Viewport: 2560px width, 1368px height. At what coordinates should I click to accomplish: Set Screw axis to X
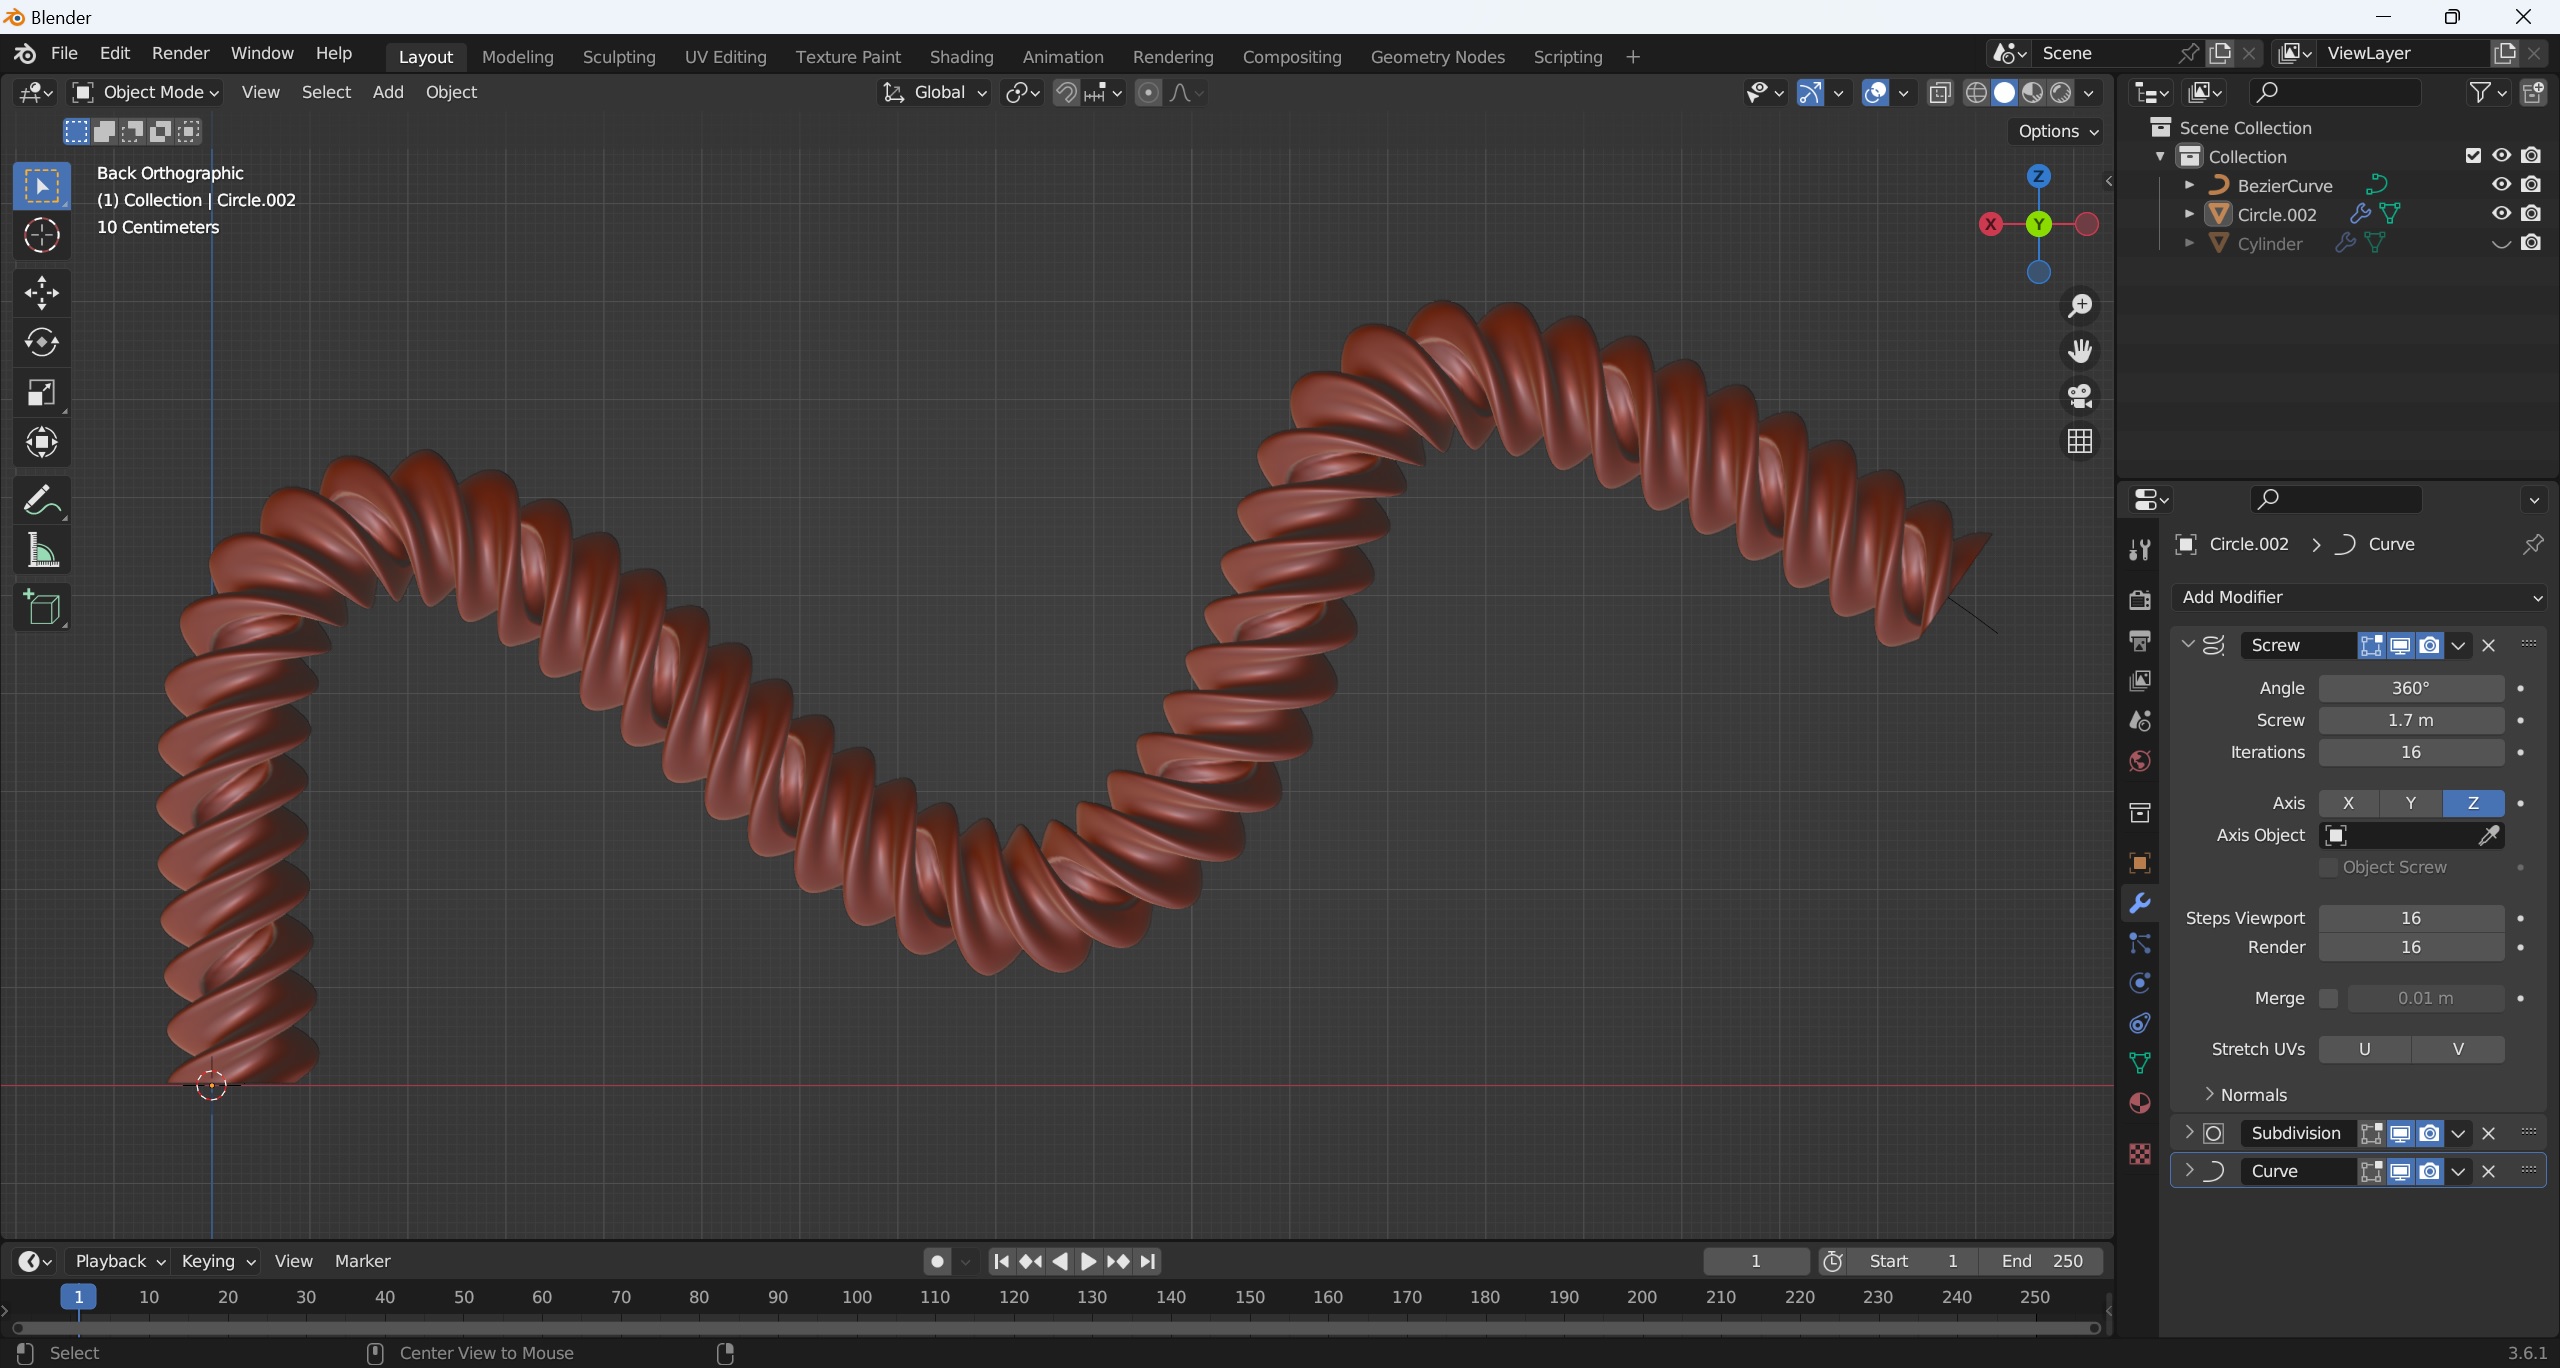(x=2348, y=804)
